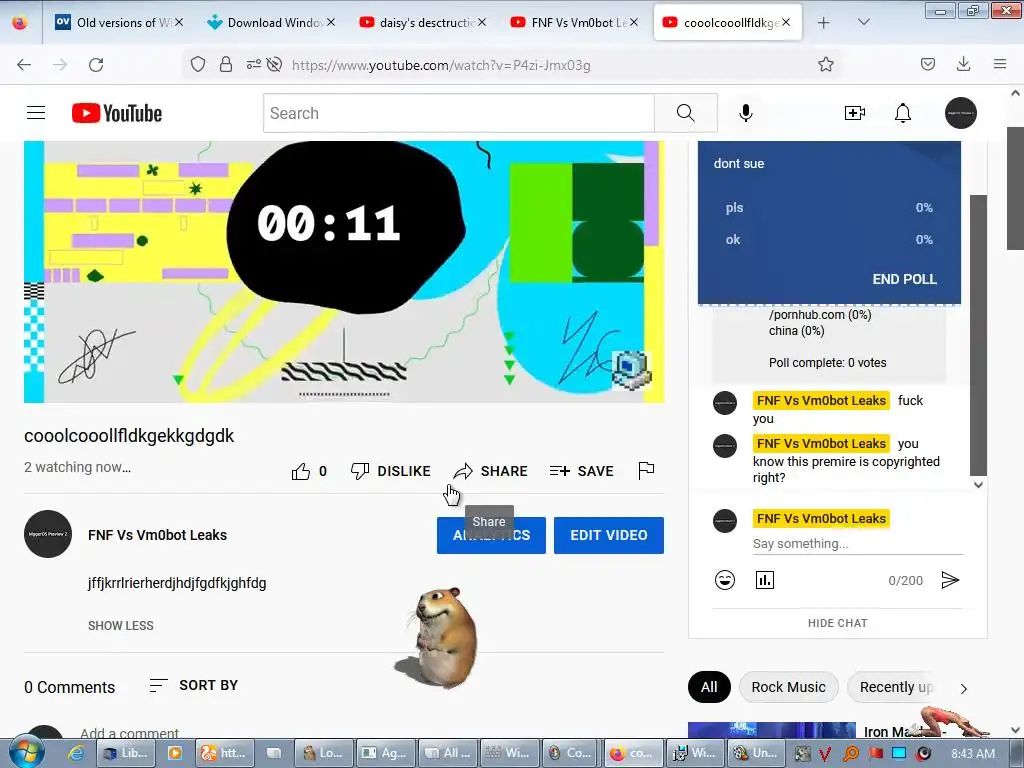Image resolution: width=1024 pixels, height=768 pixels.
Task: Click HIDE CHAT
Action: [x=837, y=623]
